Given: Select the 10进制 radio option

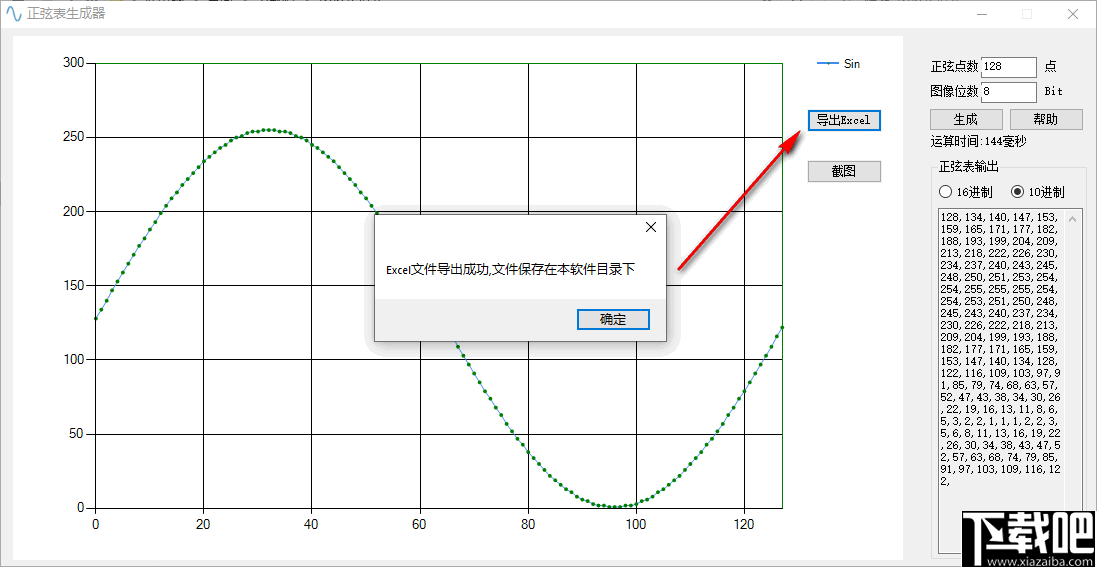Looking at the screenshot, I should (1038, 192).
